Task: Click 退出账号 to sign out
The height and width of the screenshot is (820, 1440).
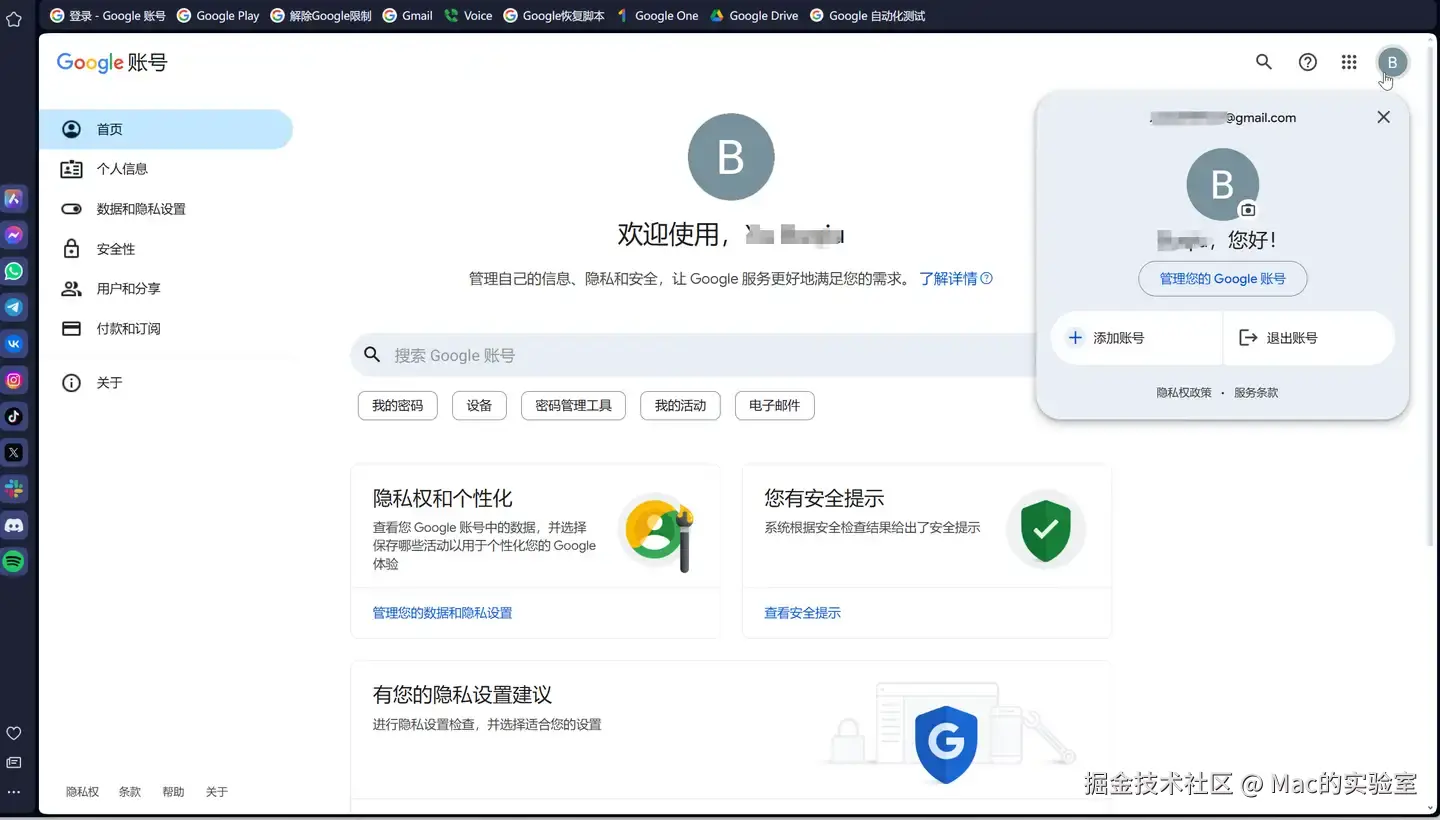Action: click(x=1309, y=338)
